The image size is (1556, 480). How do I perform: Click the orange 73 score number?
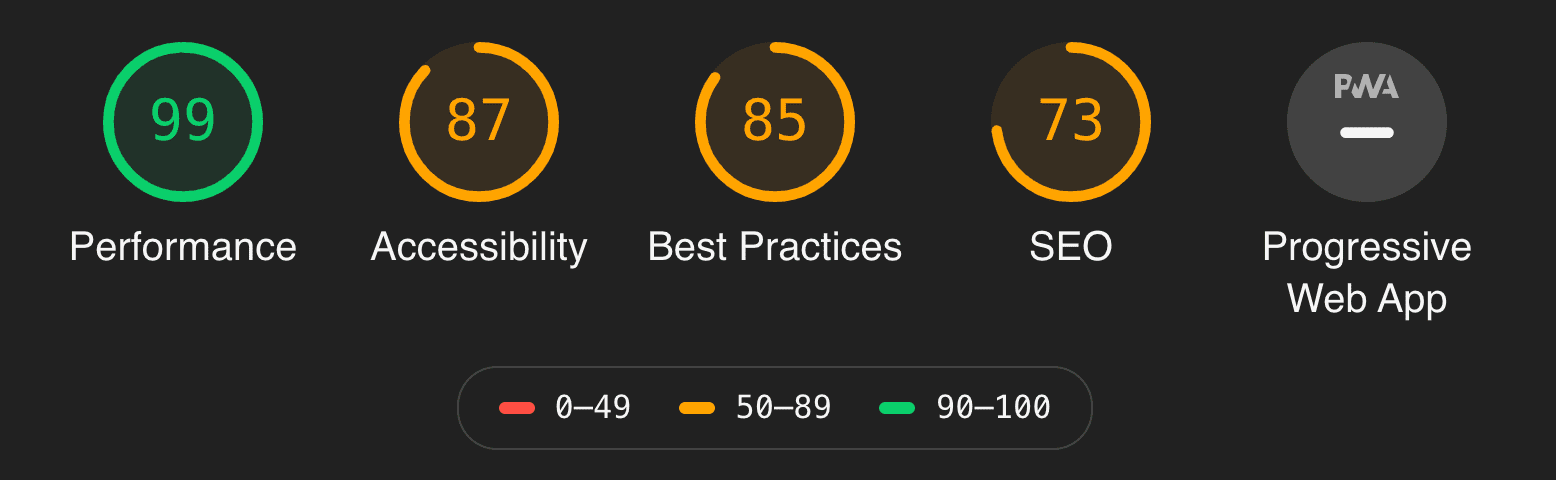(1071, 121)
